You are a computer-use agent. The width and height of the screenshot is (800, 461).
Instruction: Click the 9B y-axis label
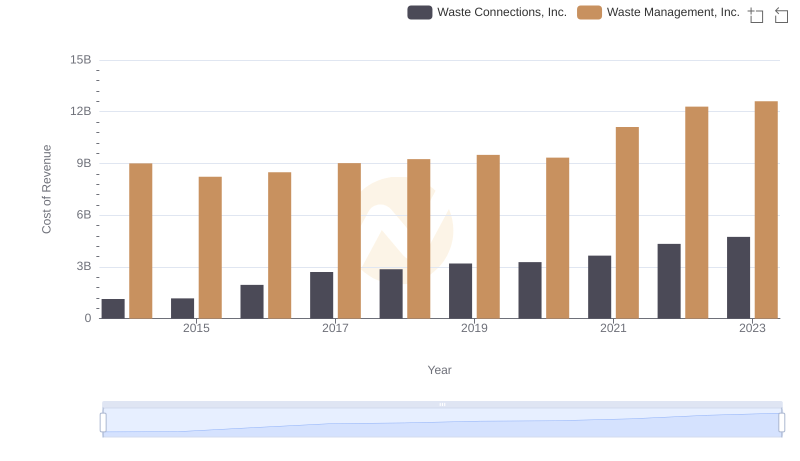click(84, 163)
